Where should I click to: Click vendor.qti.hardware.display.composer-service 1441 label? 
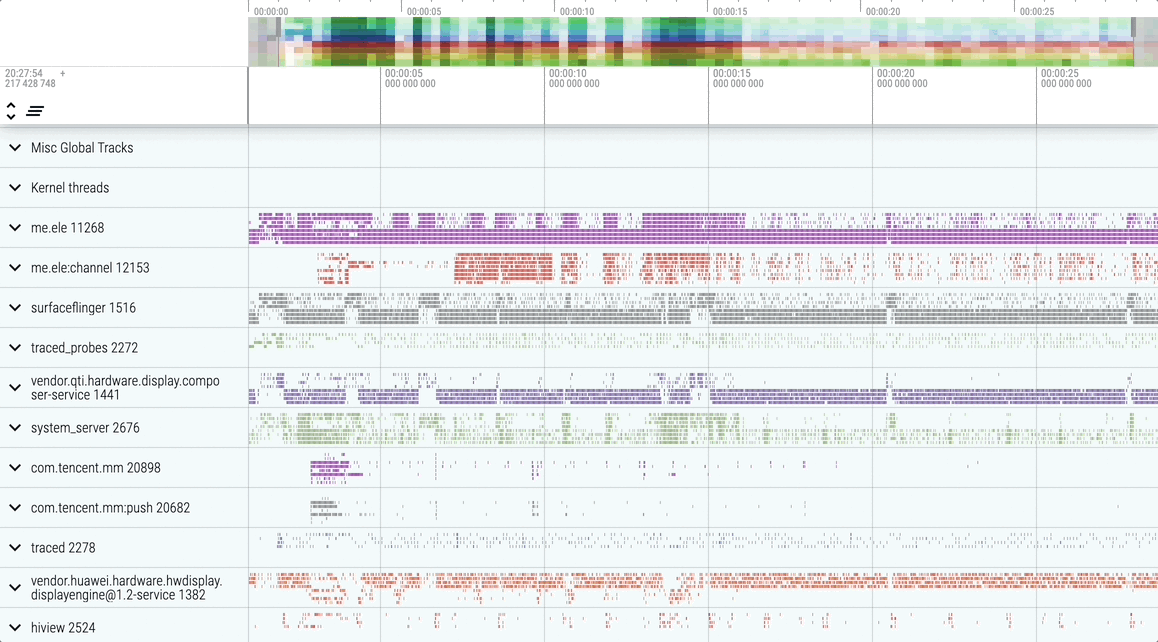(x=124, y=388)
